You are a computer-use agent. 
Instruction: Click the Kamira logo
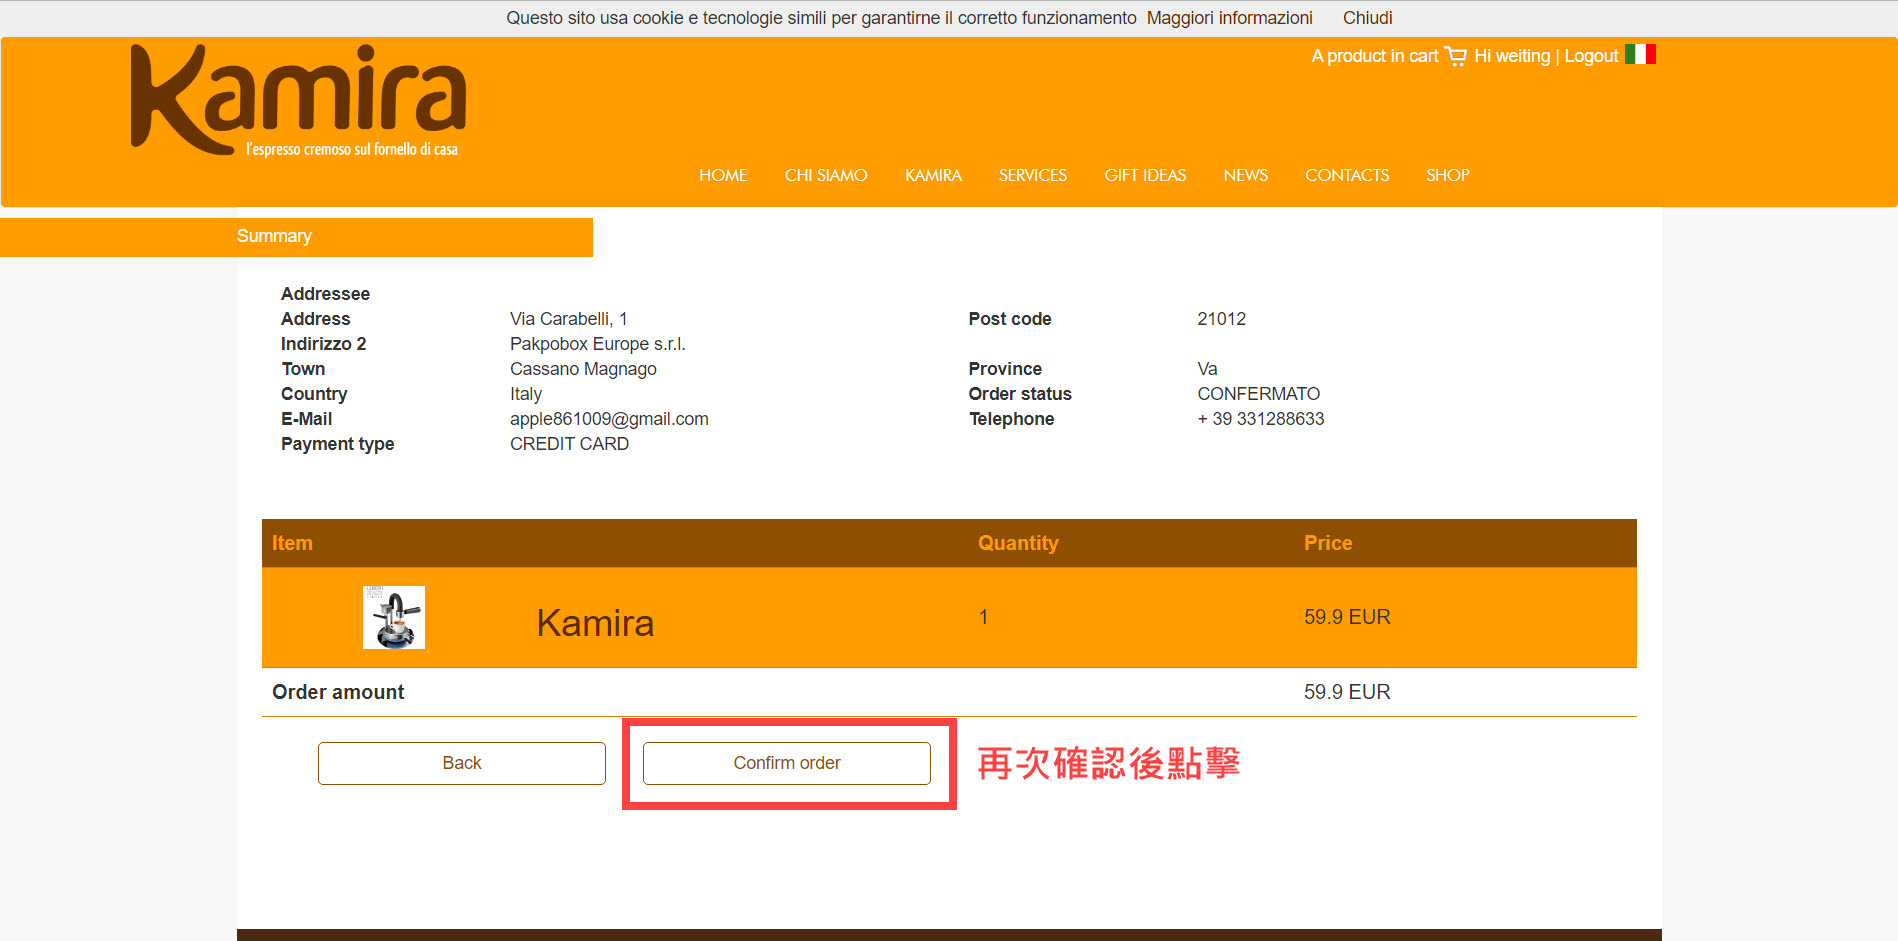(x=298, y=101)
